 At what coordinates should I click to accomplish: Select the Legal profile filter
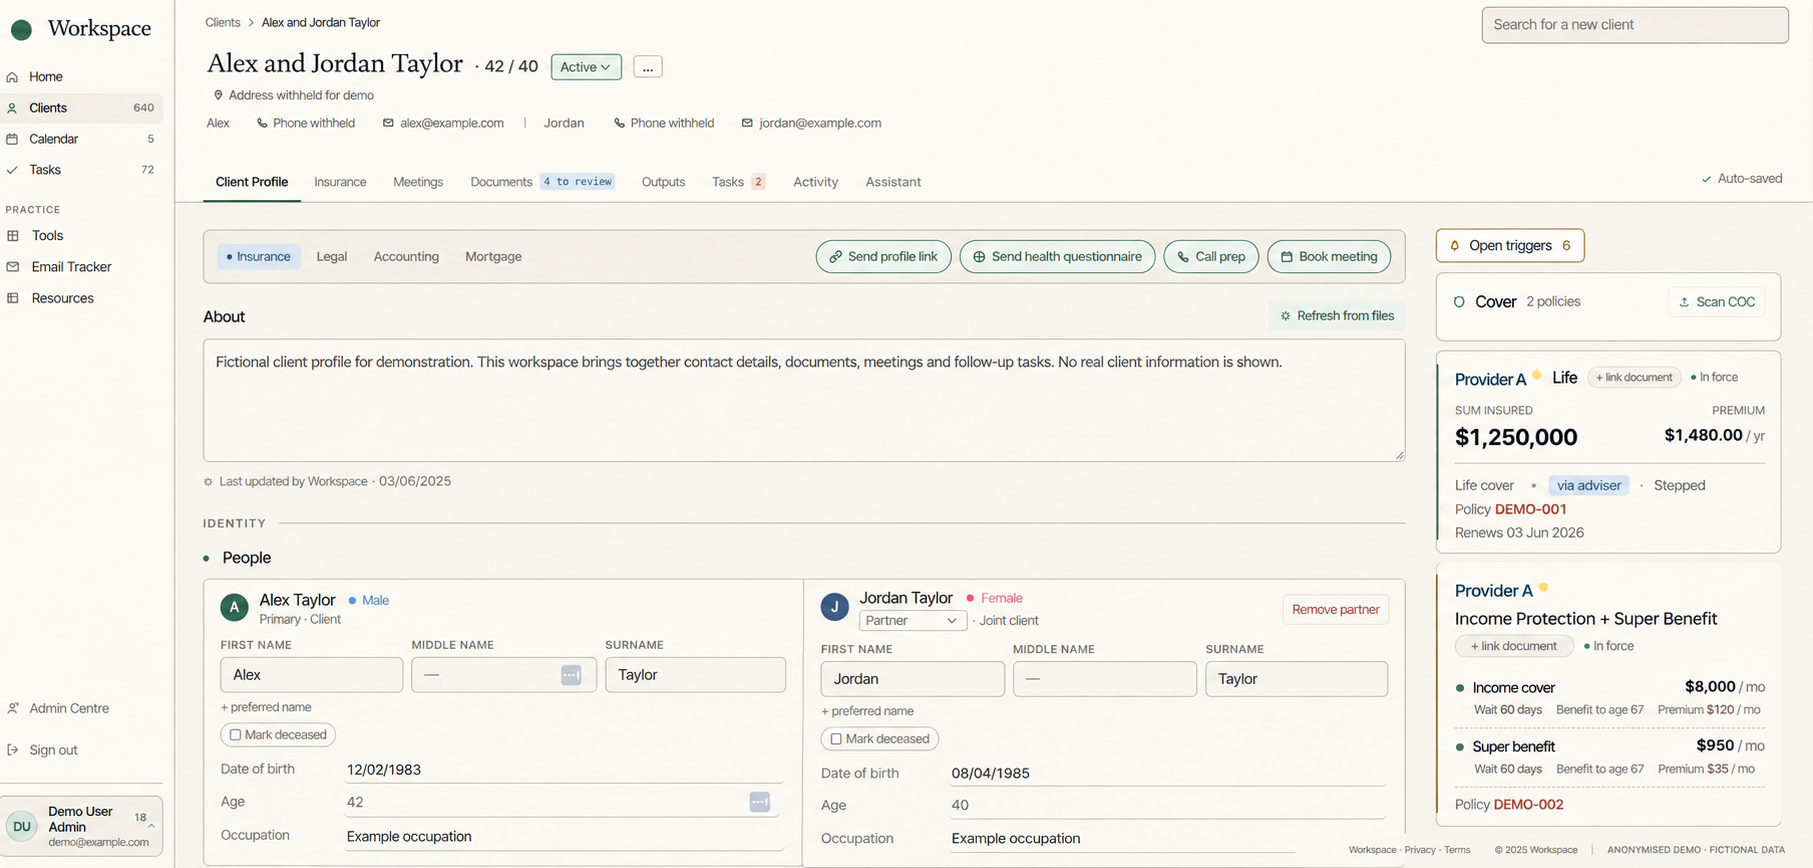[x=332, y=257]
